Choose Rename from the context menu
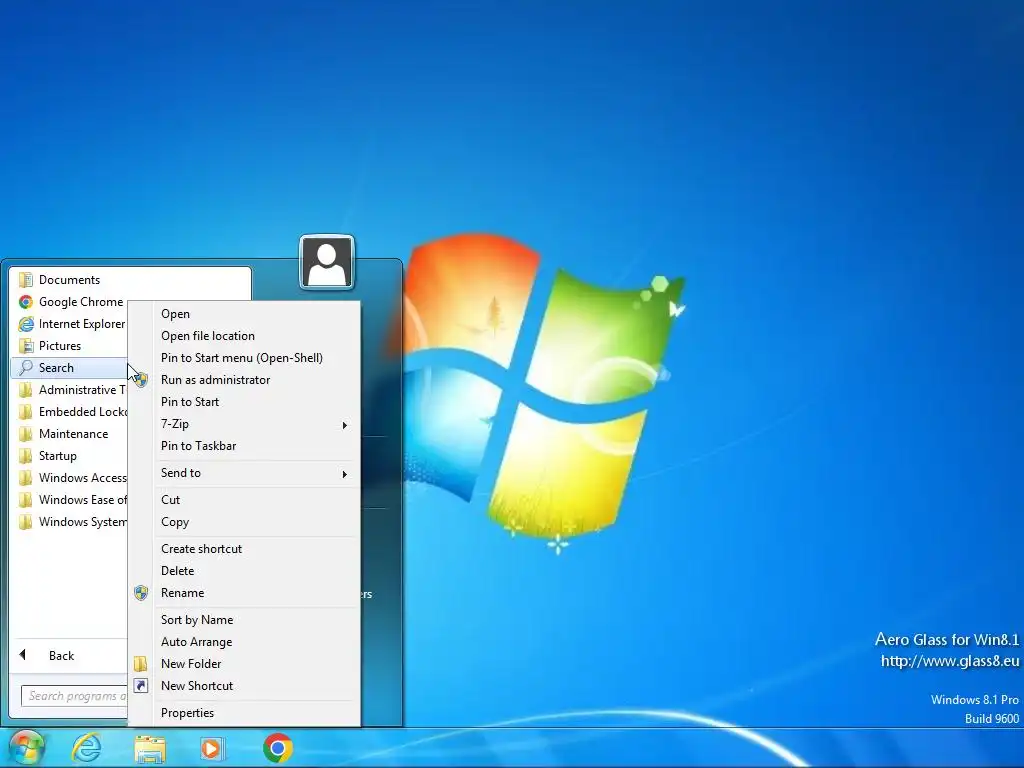Screen dimensions: 1024x768 point(244,593)
